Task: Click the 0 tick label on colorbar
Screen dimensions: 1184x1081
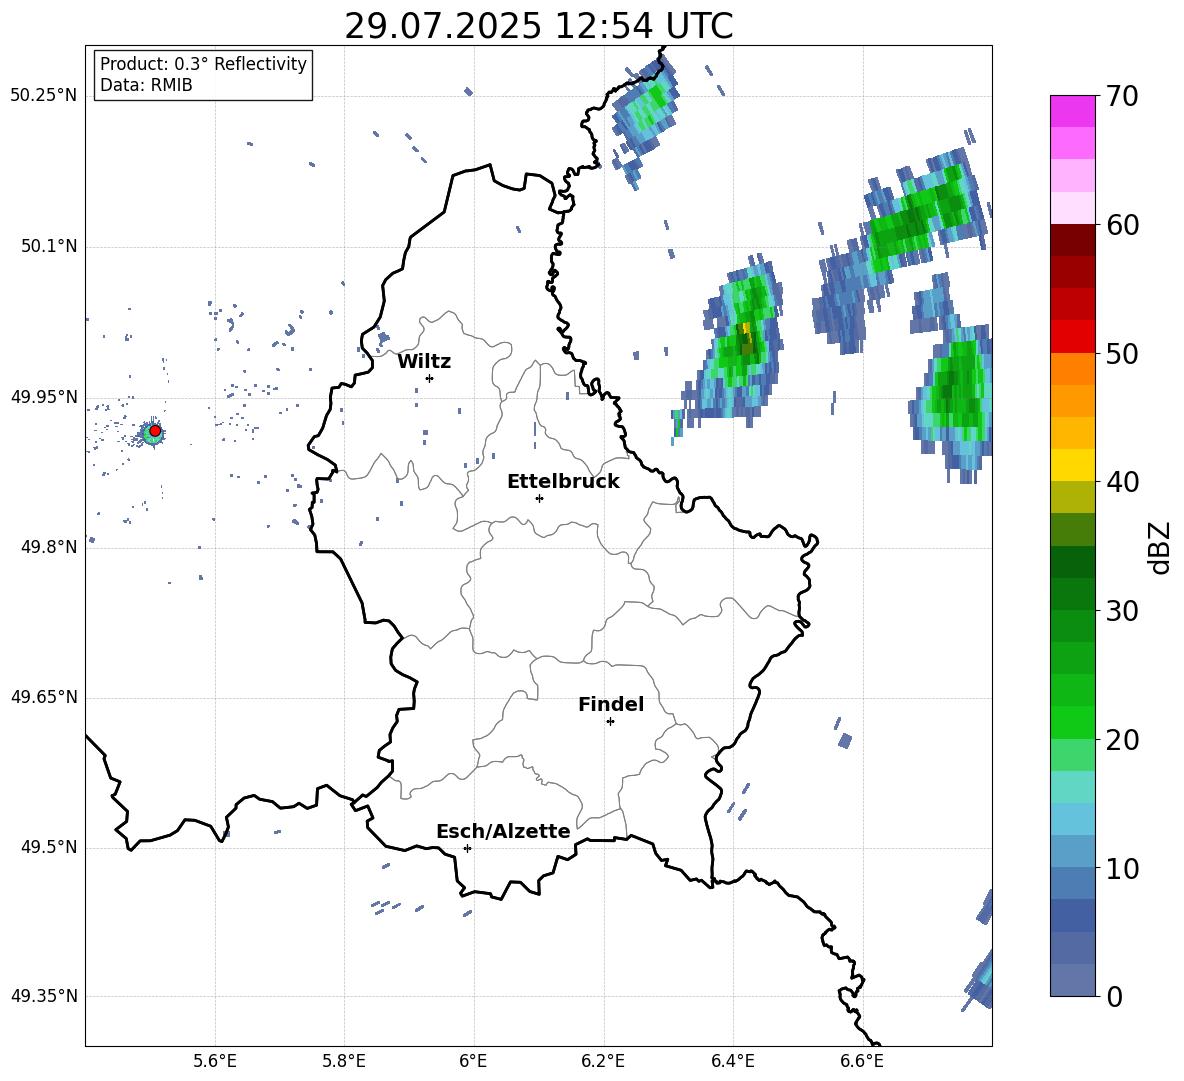Action: click(x=1114, y=997)
